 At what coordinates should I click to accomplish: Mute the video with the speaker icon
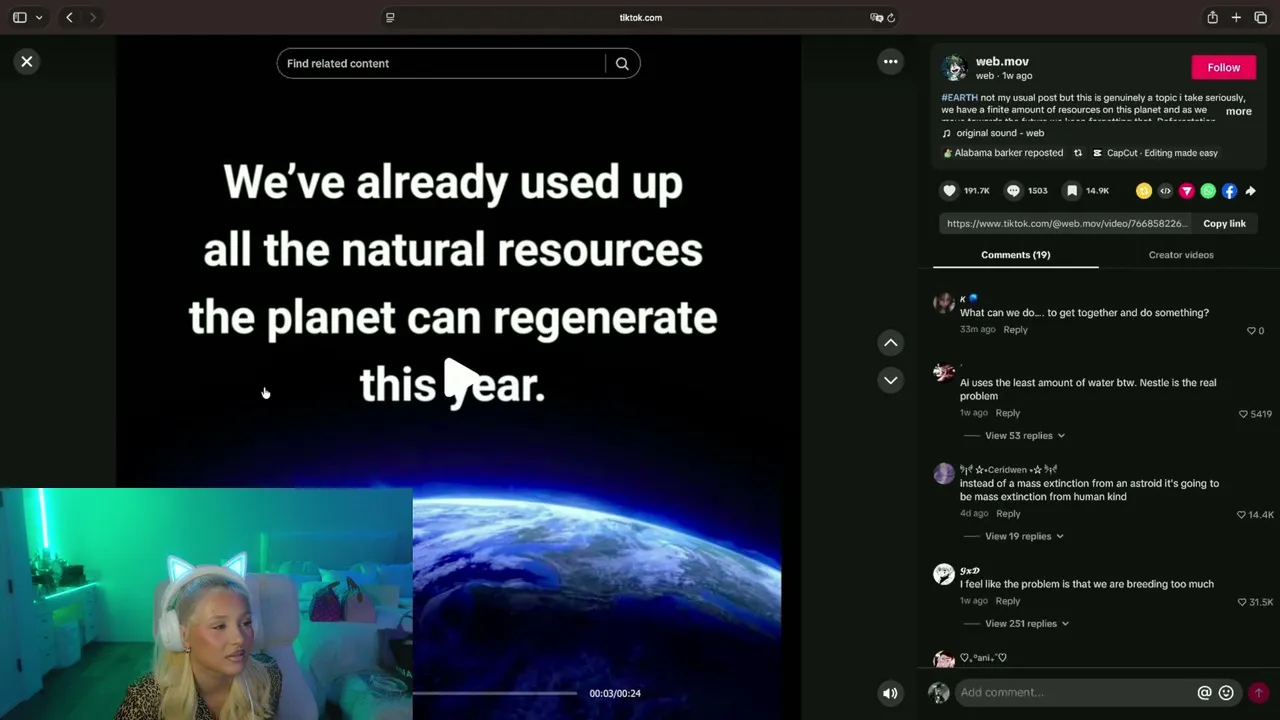coord(890,693)
